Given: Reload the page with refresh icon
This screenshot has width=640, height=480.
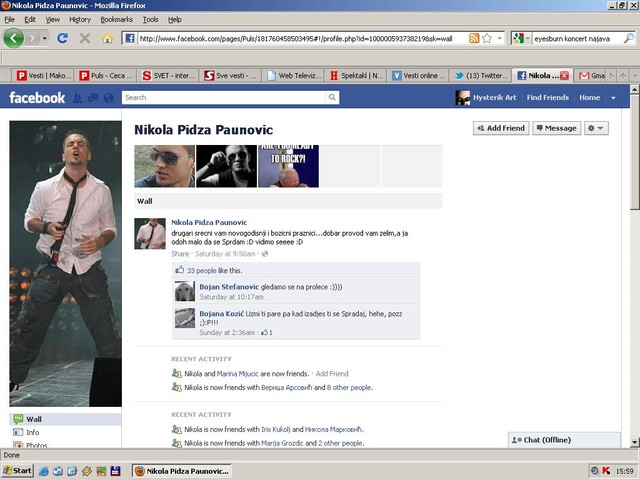Looking at the screenshot, I should (62, 38).
